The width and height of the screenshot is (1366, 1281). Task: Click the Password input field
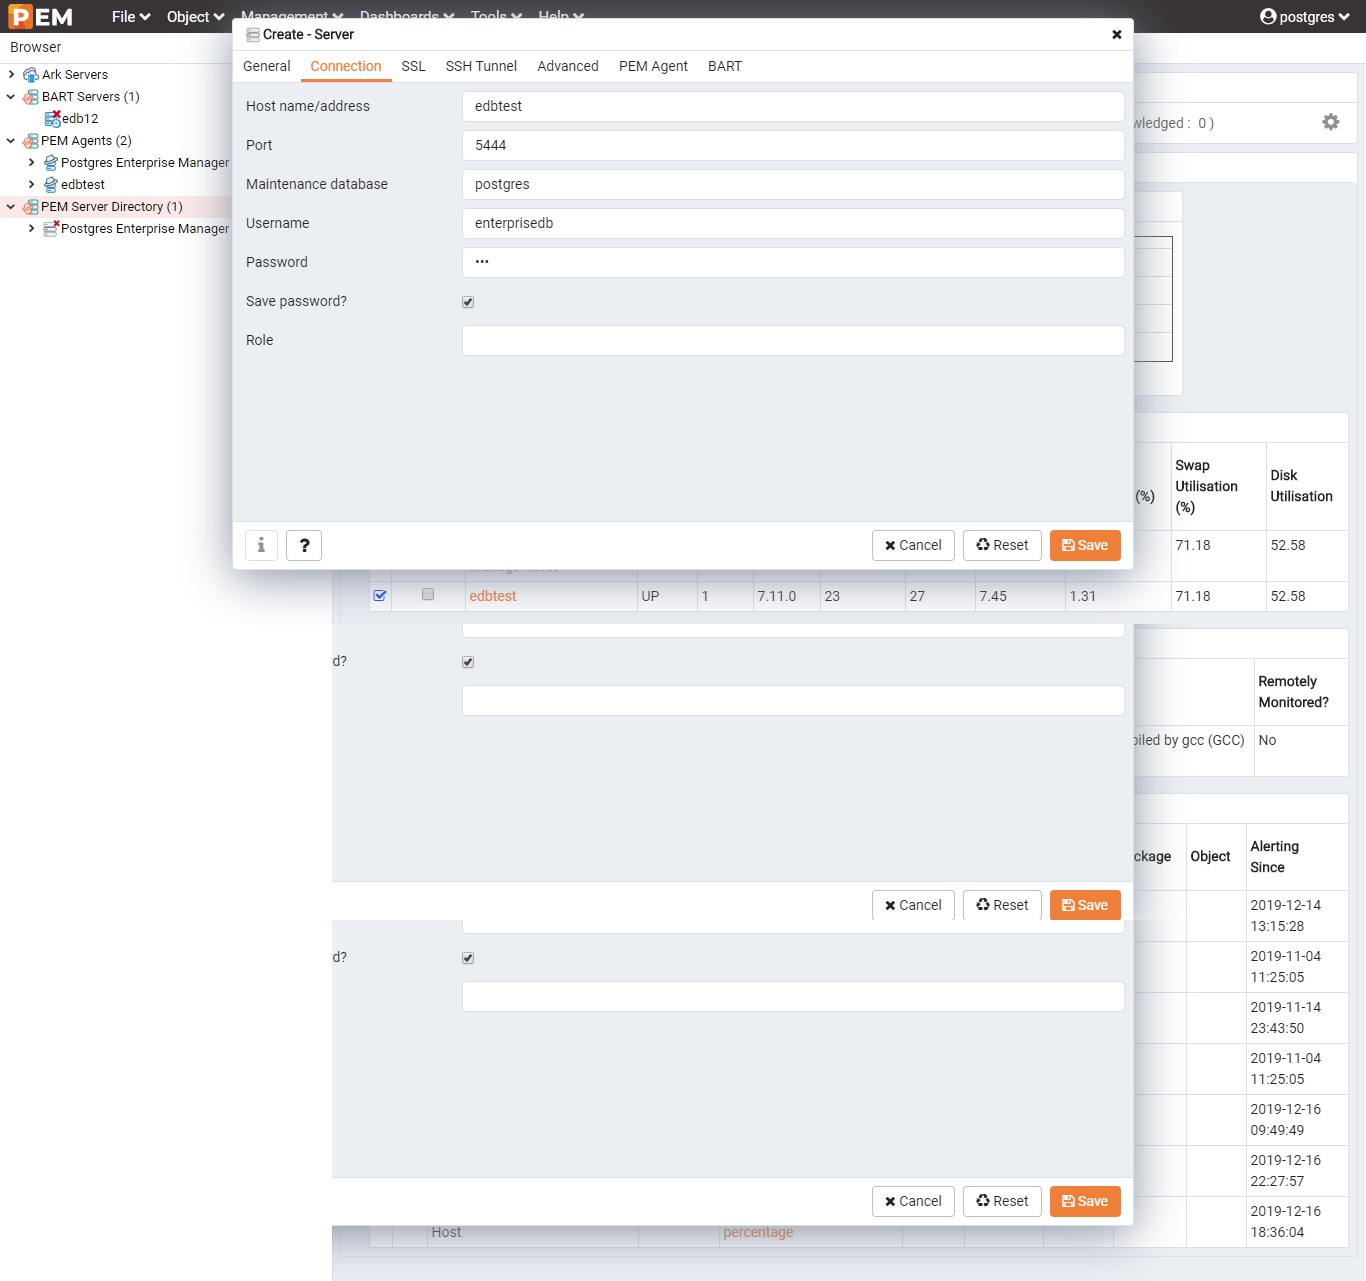(x=793, y=262)
